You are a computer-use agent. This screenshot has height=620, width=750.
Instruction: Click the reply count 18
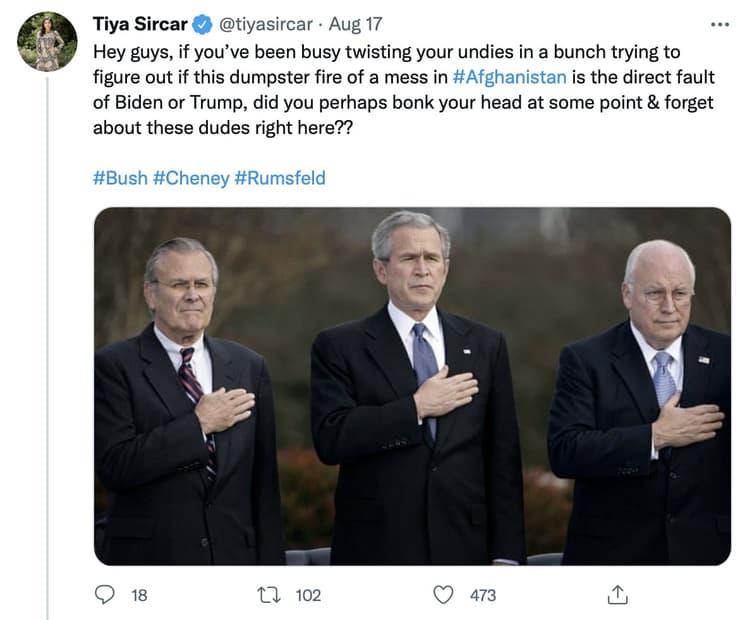tap(139, 595)
